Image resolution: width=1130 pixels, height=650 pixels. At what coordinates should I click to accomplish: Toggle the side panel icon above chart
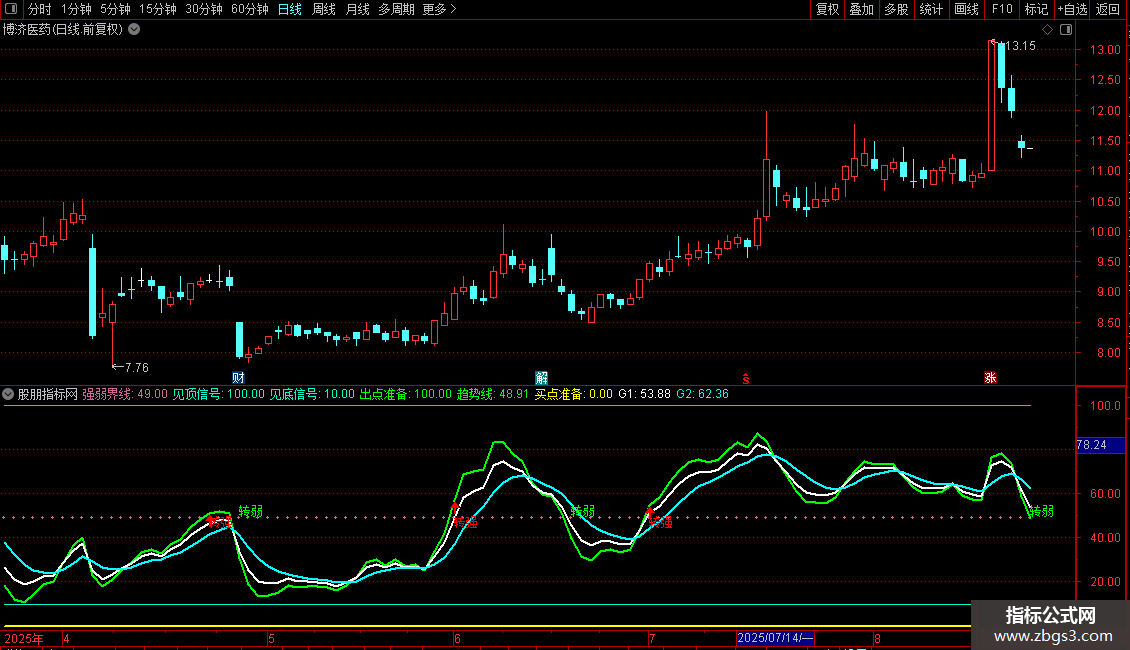[x=1066, y=30]
